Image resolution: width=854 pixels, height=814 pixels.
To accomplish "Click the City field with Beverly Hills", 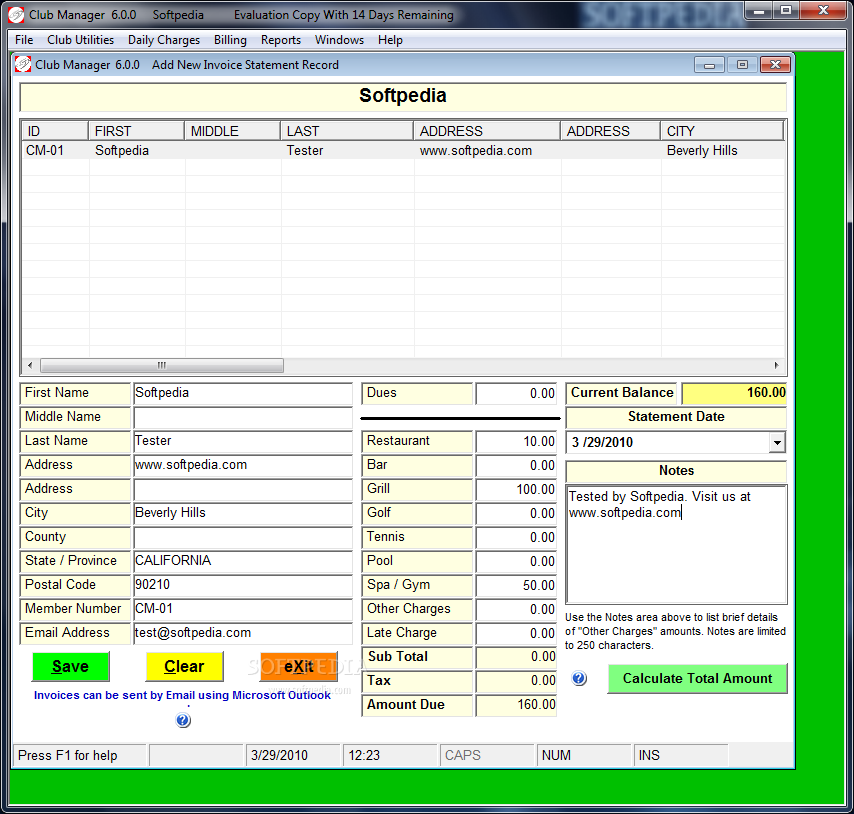I will point(243,513).
